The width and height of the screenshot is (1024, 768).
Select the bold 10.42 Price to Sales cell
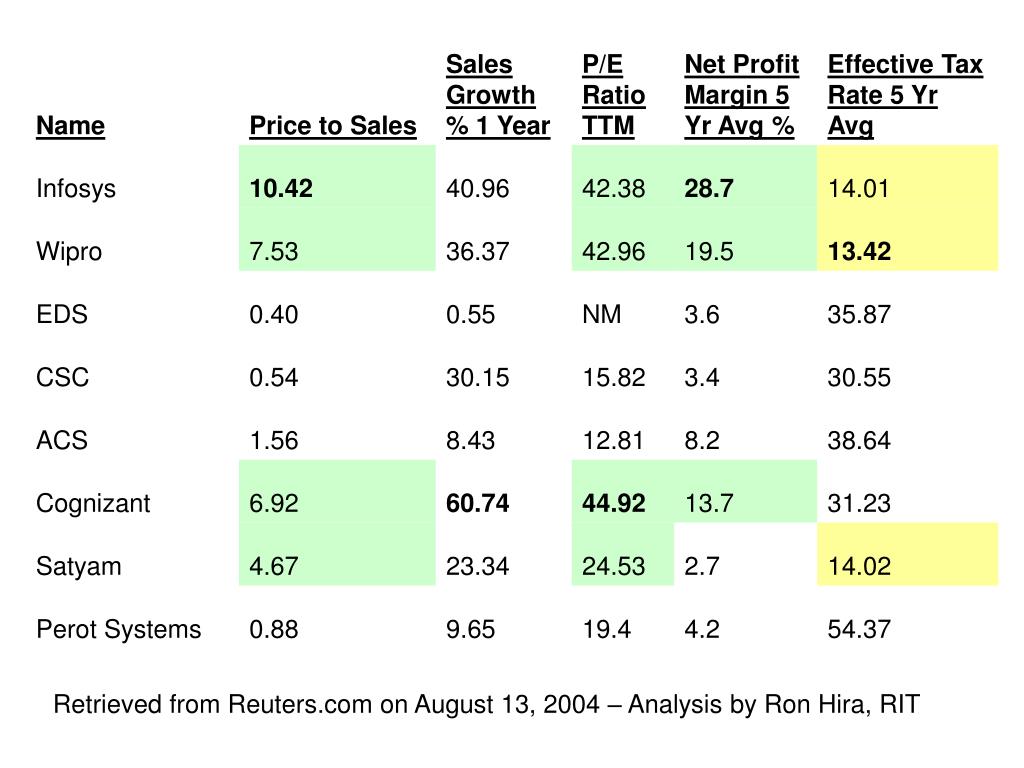point(281,189)
